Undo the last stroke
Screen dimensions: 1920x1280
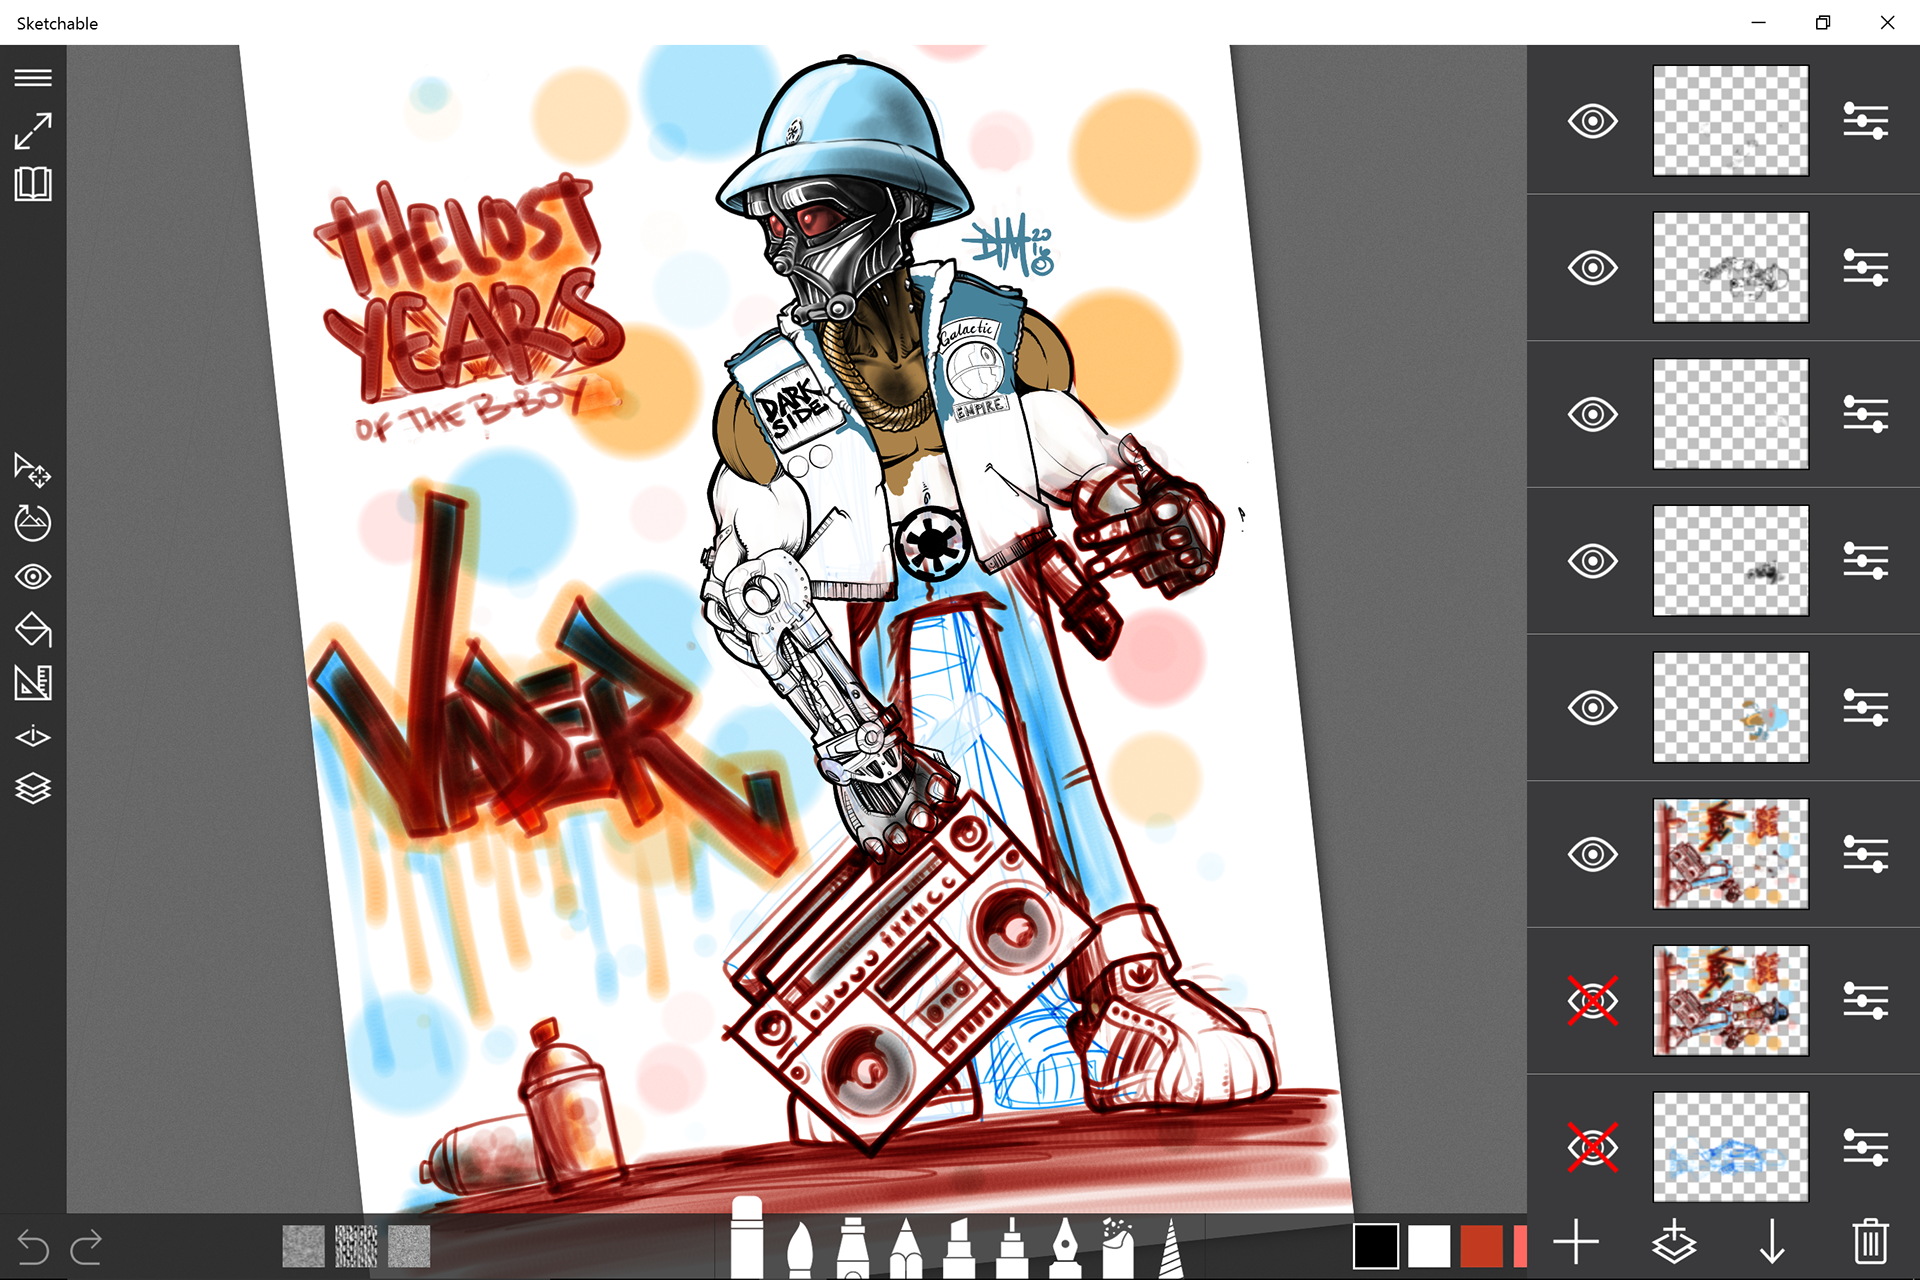click(x=33, y=1247)
